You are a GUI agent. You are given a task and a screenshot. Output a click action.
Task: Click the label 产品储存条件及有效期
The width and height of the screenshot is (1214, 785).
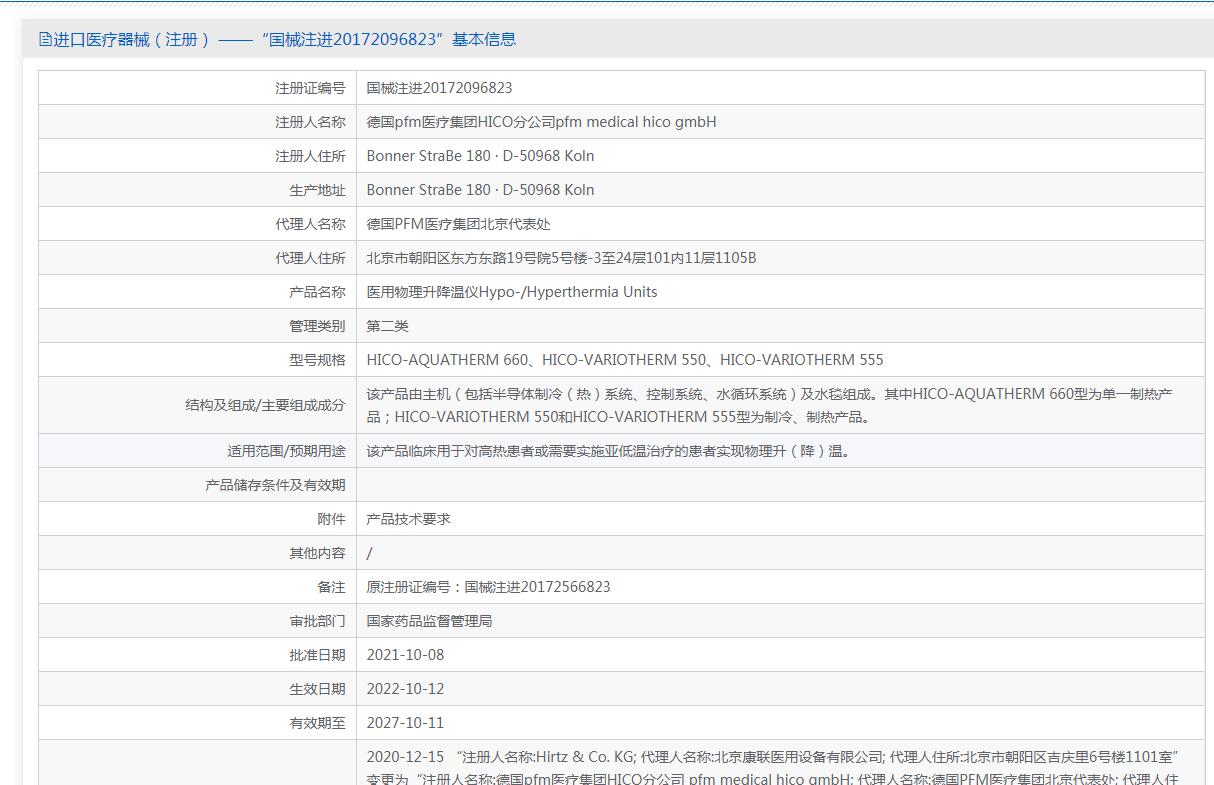275,485
